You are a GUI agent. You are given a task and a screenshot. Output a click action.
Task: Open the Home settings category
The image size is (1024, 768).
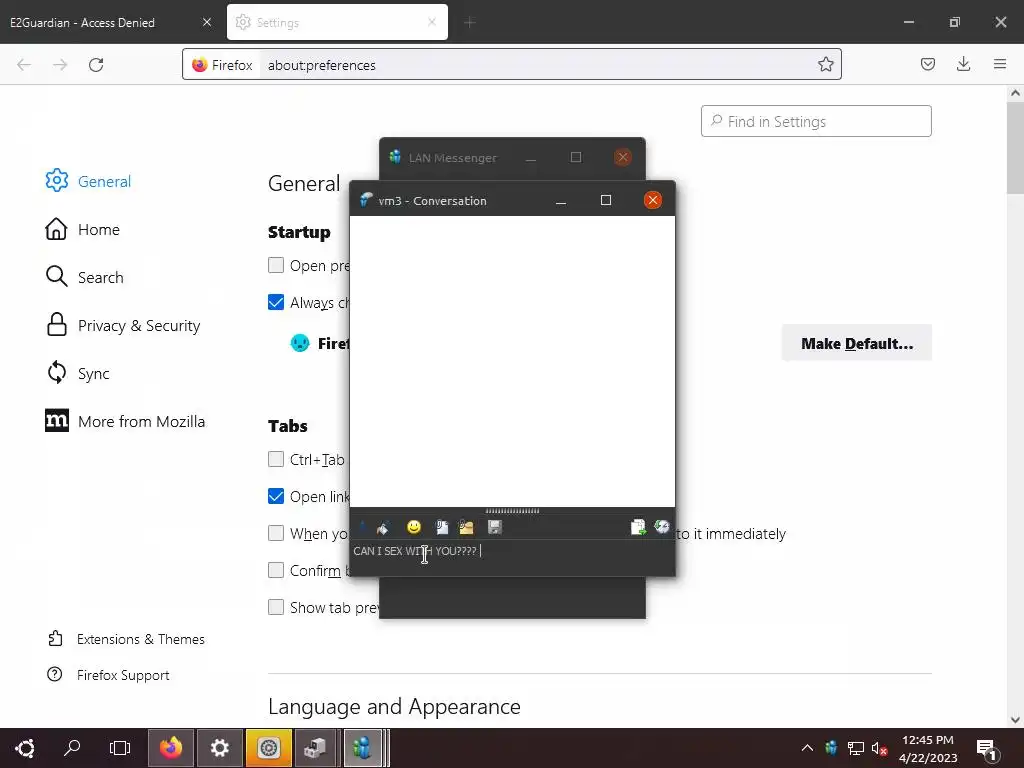[82, 229]
